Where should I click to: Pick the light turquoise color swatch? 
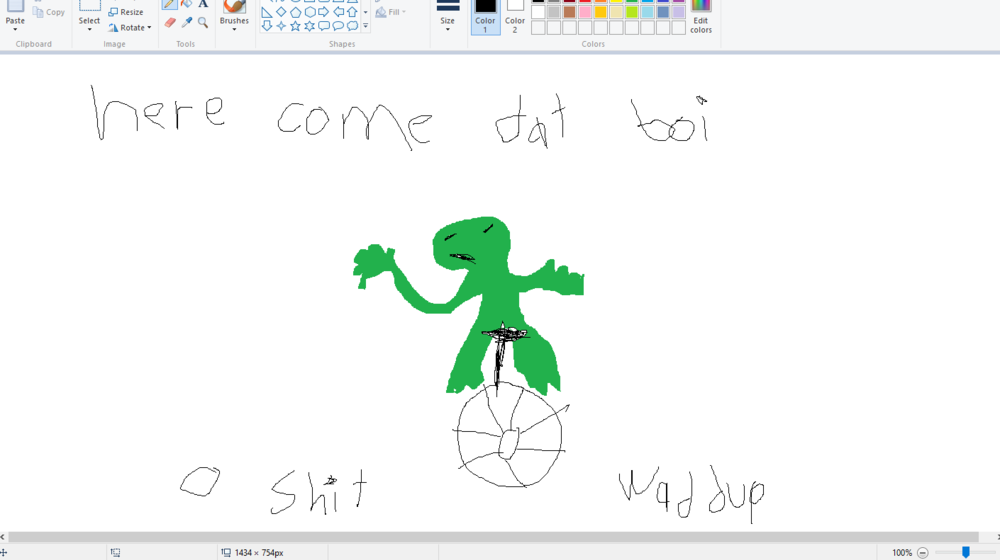coord(647,12)
